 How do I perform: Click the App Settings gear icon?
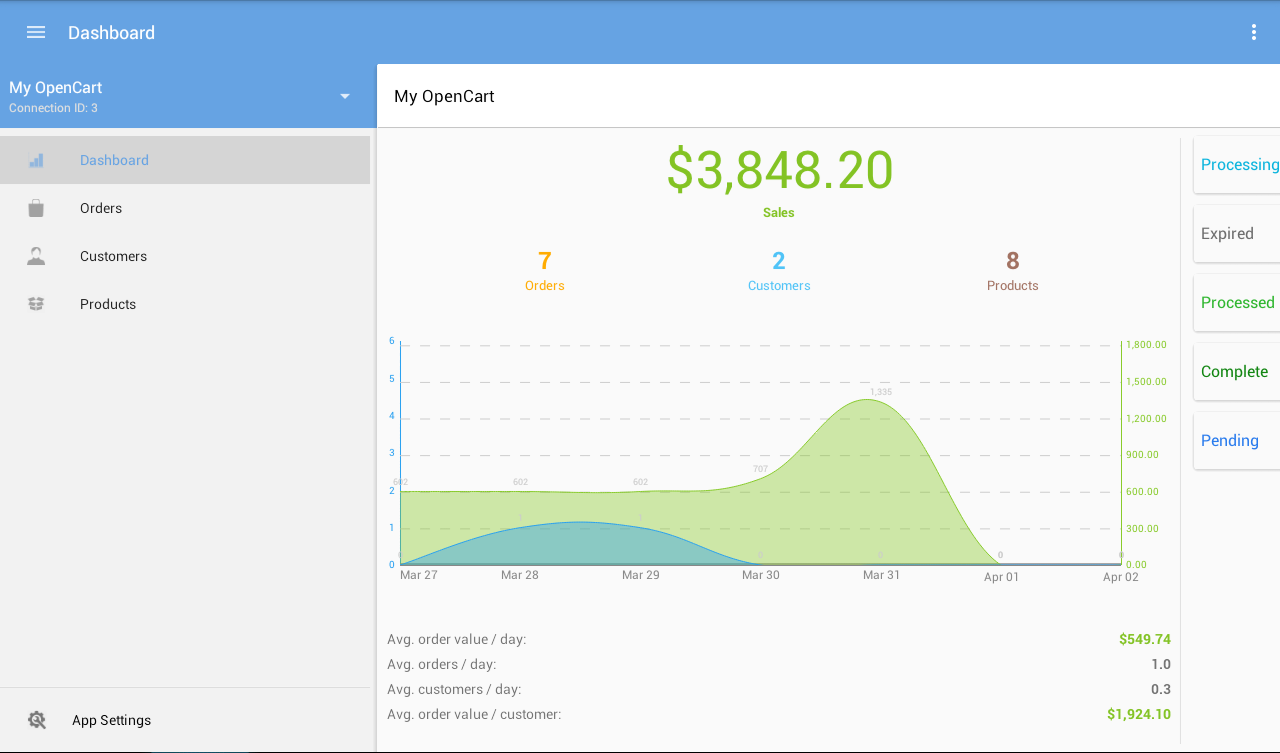tap(37, 720)
